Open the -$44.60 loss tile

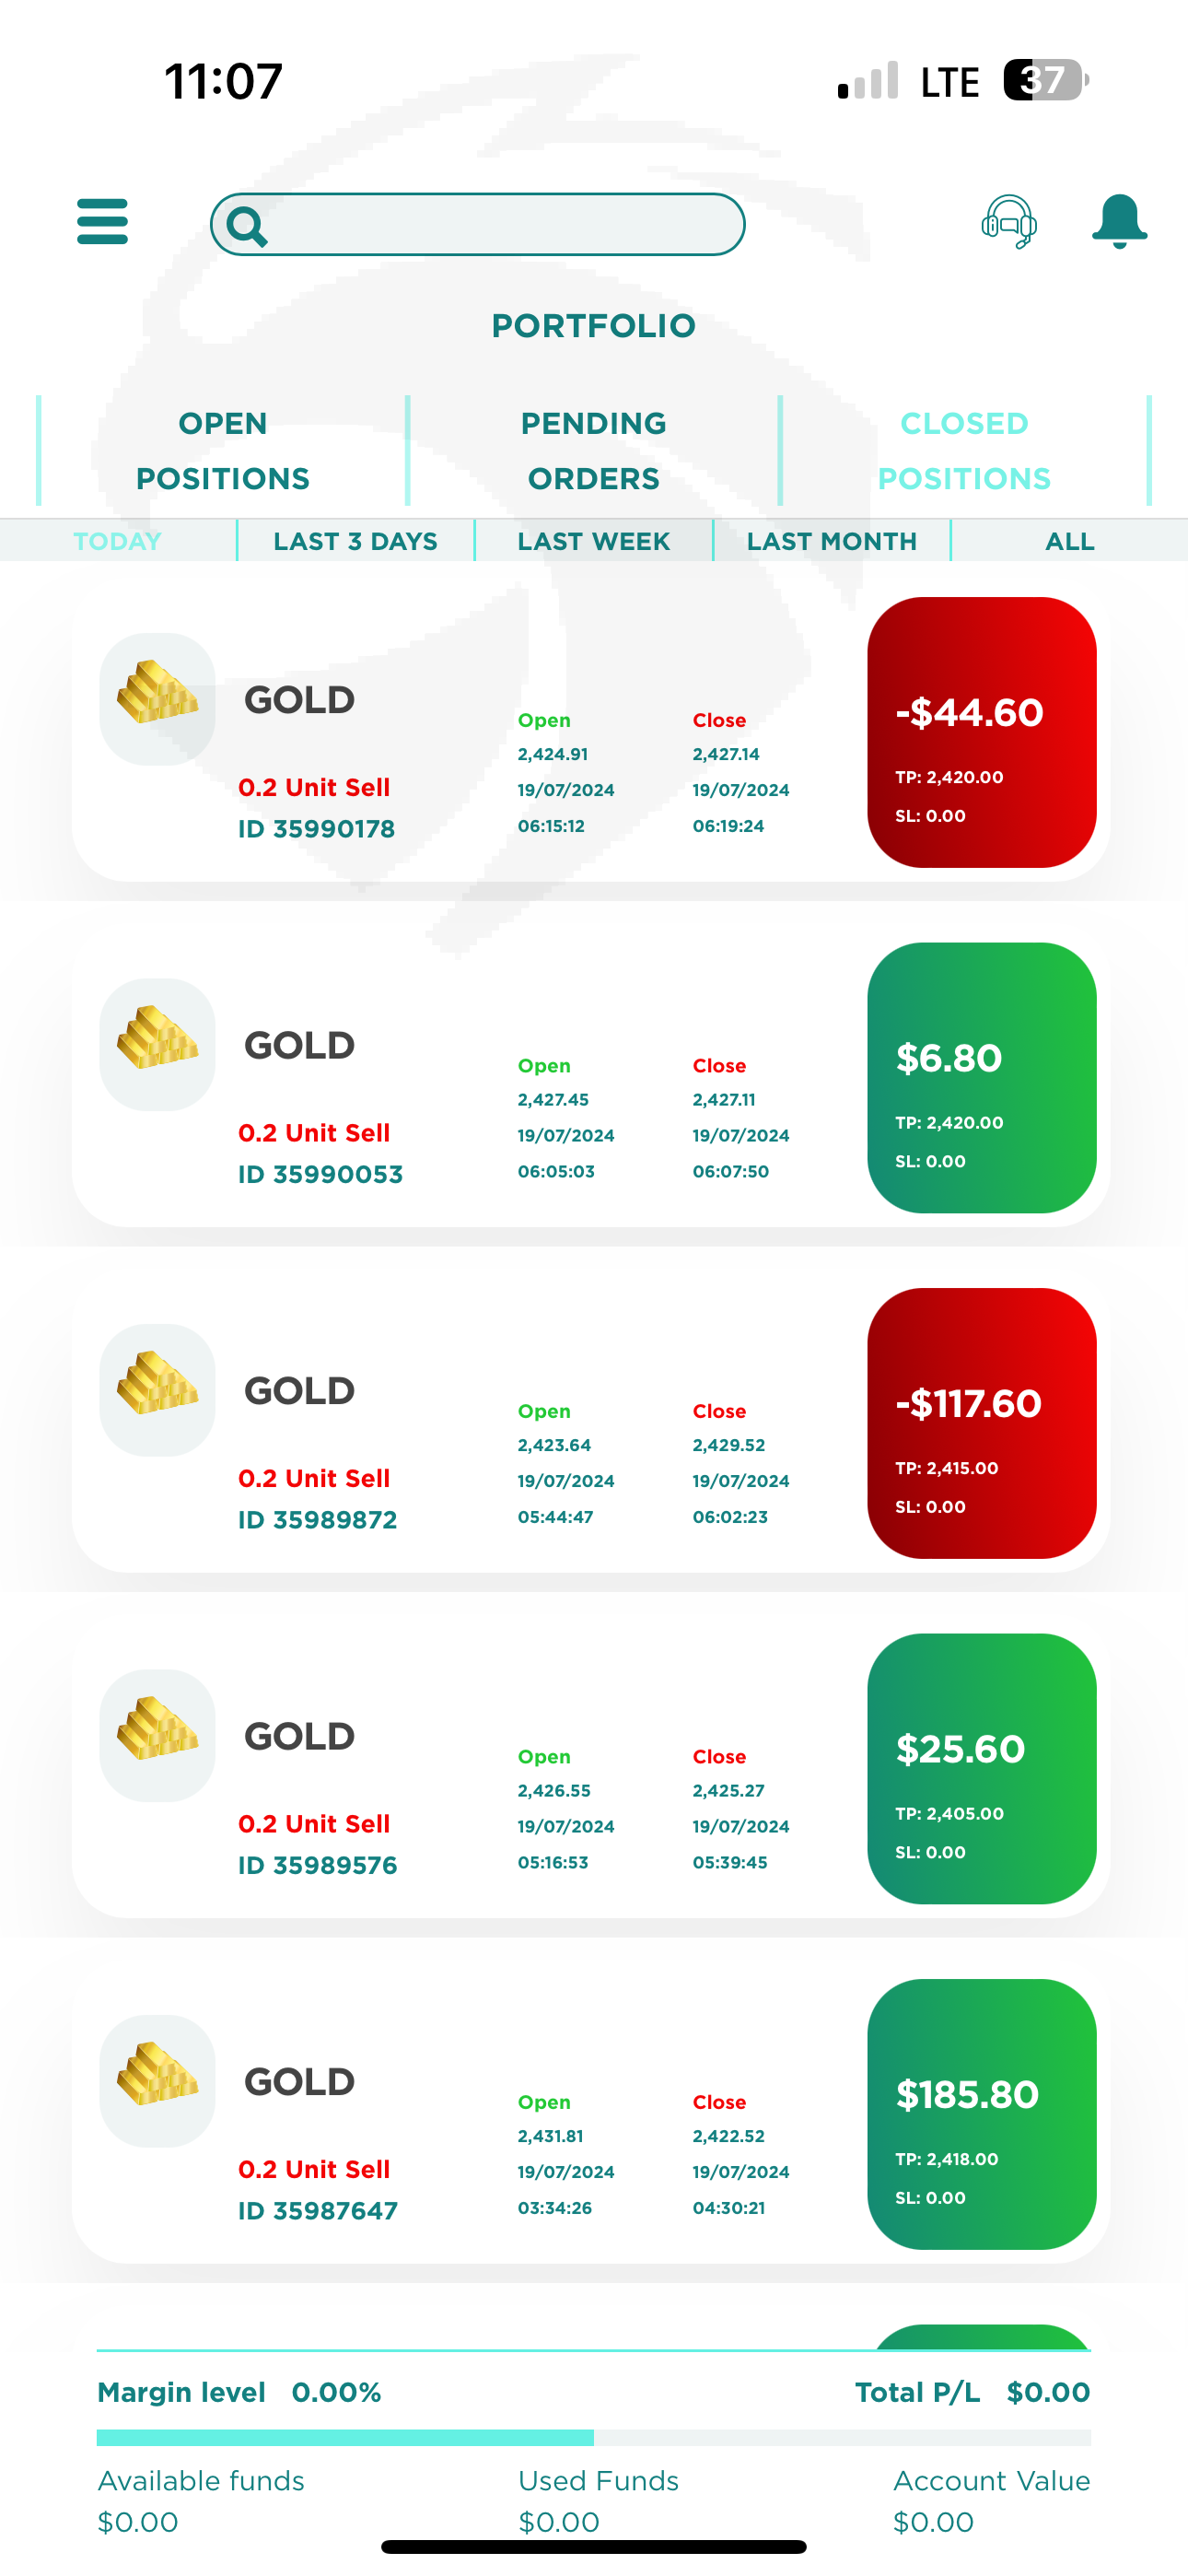(x=982, y=732)
